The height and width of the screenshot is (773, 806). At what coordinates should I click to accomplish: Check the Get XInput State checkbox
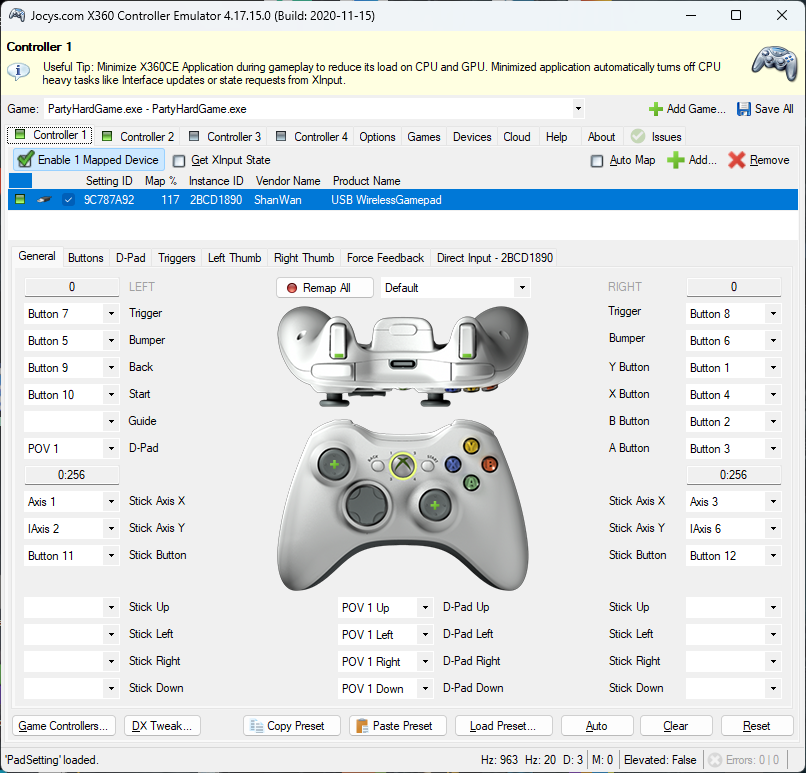[179, 161]
